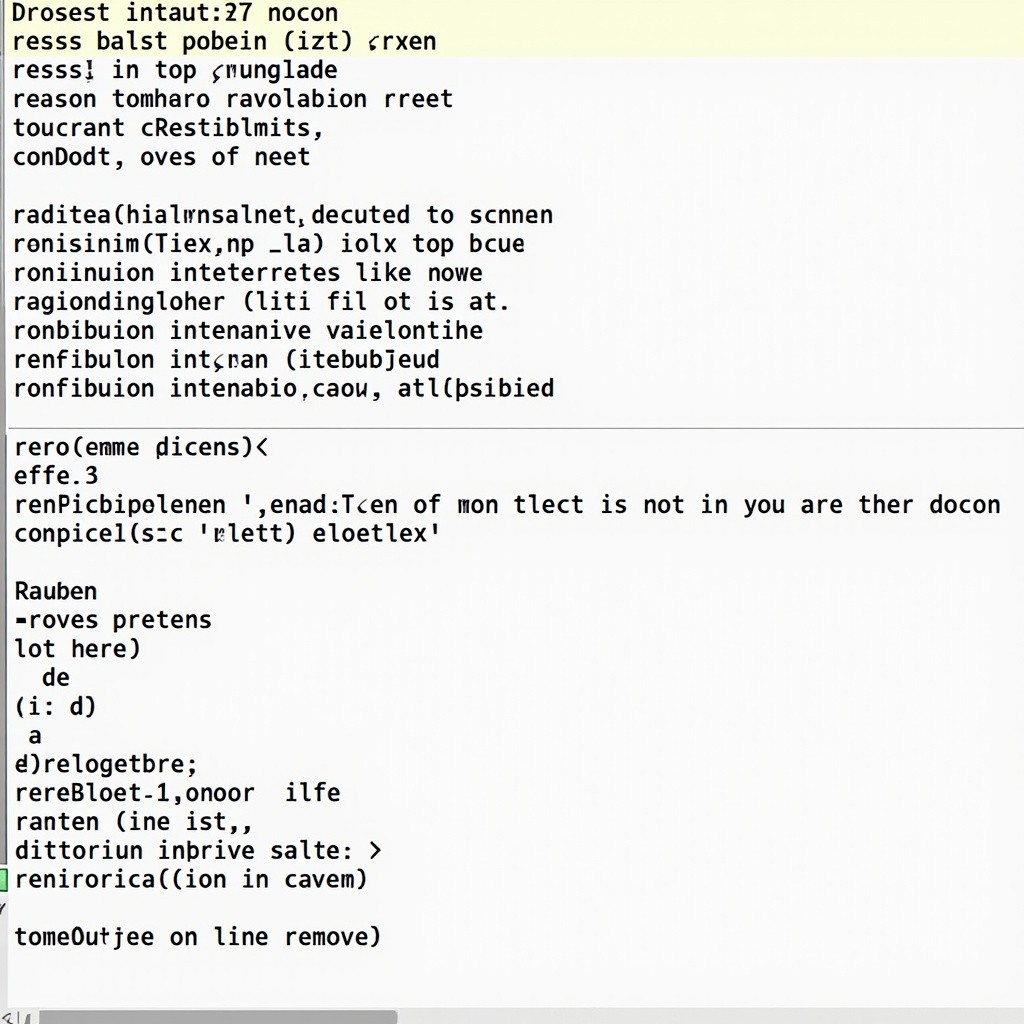Click the highlighted line starting with "resss balst"
This screenshot has width=1024, height=1024.
point(224,42)
